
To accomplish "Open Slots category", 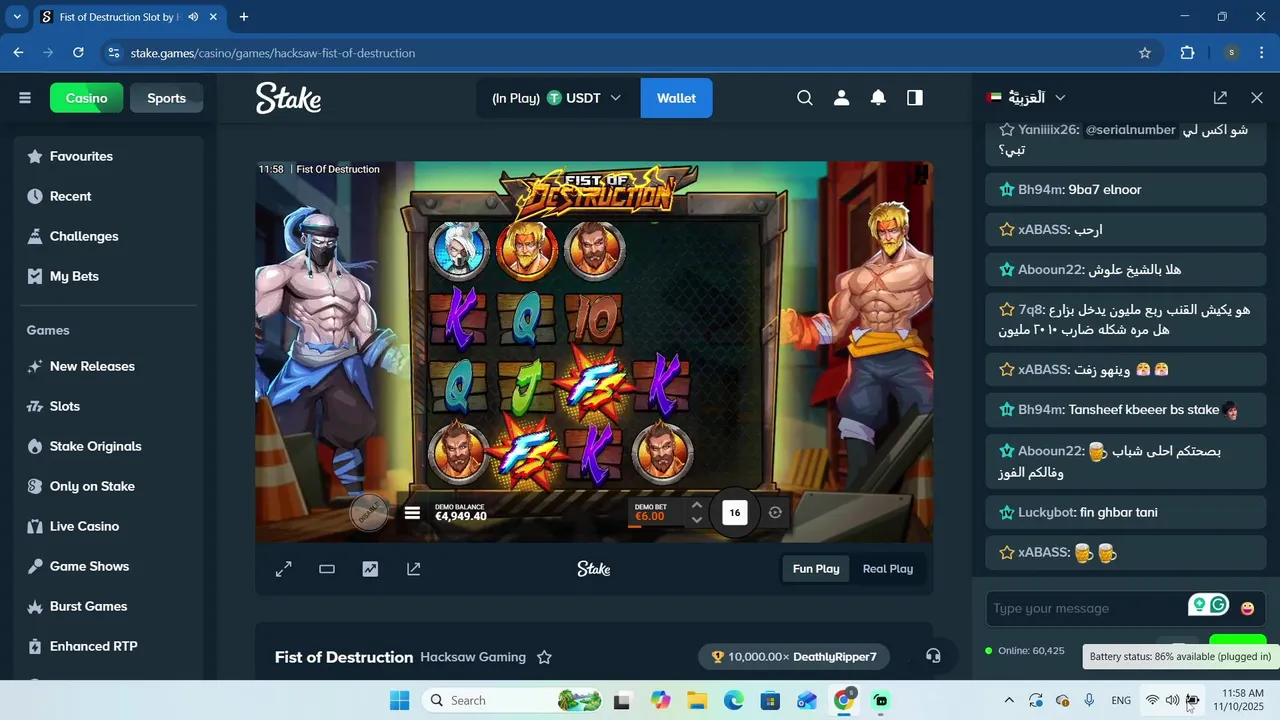I will pyautogui.click(x=110, y=406).
